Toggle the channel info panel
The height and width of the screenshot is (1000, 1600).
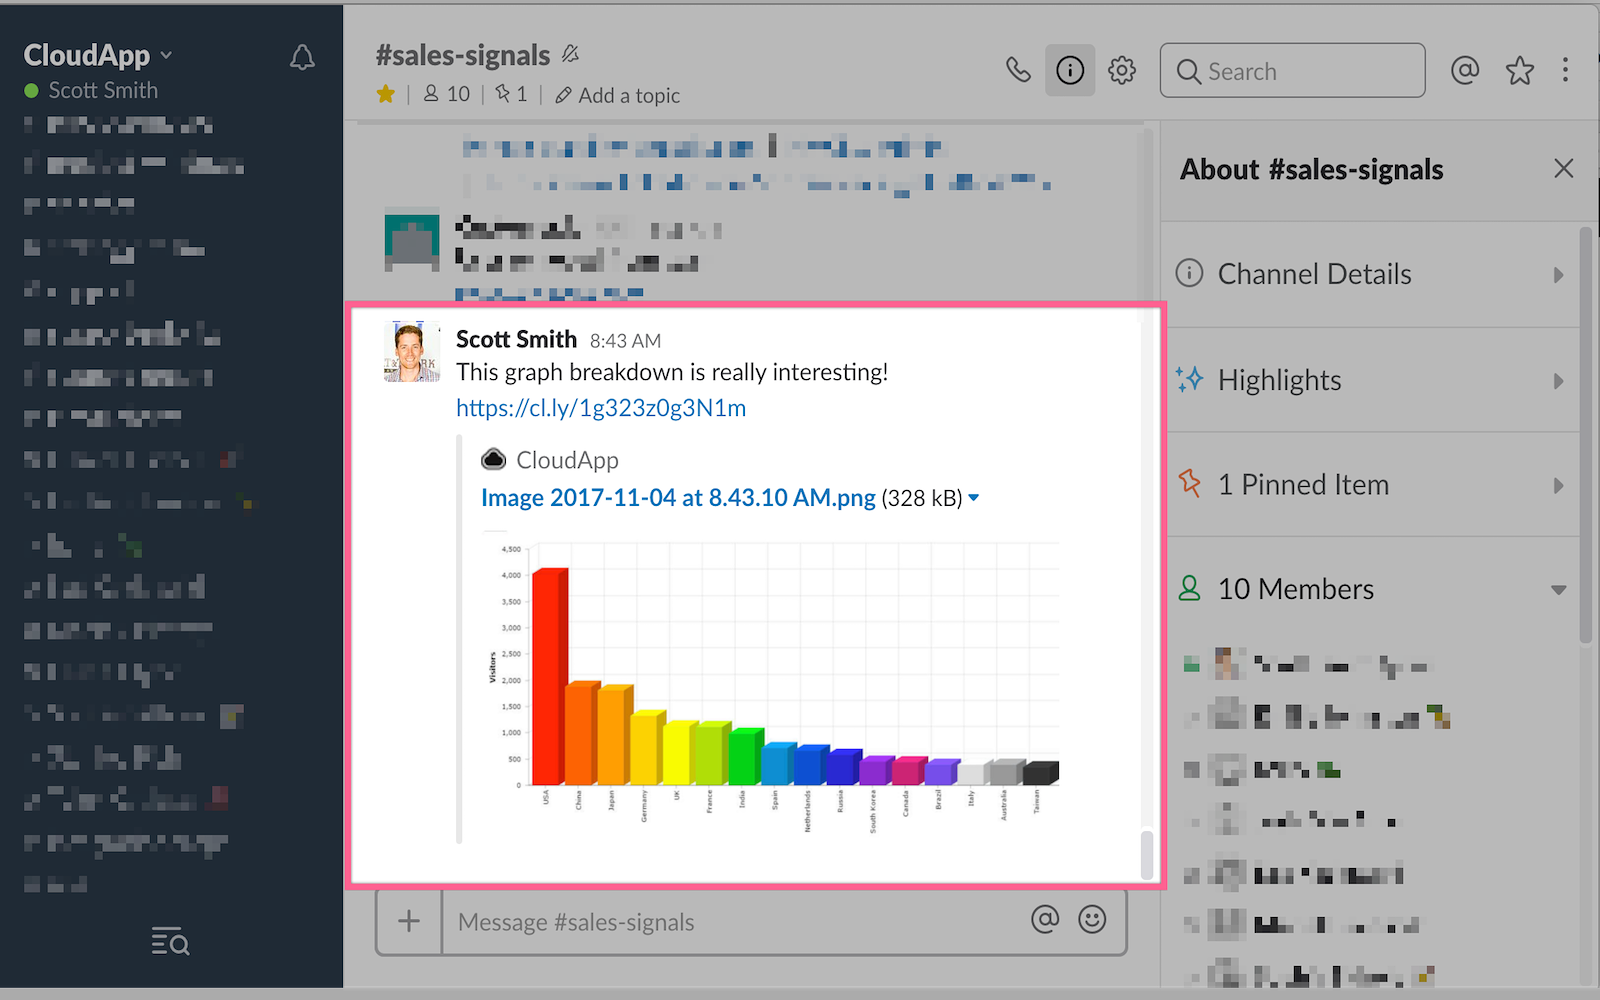[1070, 70]
